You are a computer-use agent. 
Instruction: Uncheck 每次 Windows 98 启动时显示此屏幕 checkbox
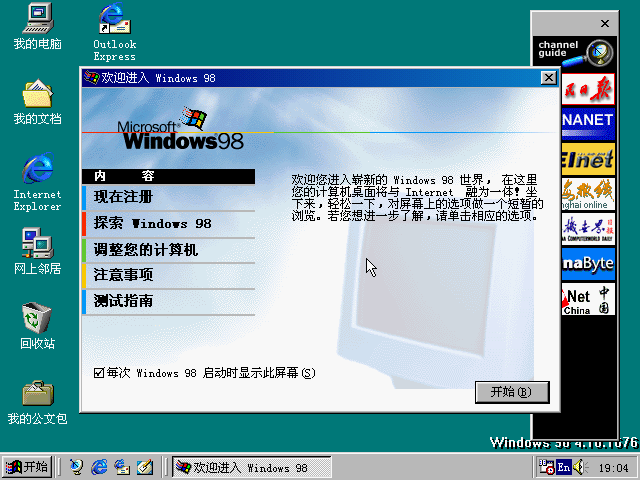[99, 373]
